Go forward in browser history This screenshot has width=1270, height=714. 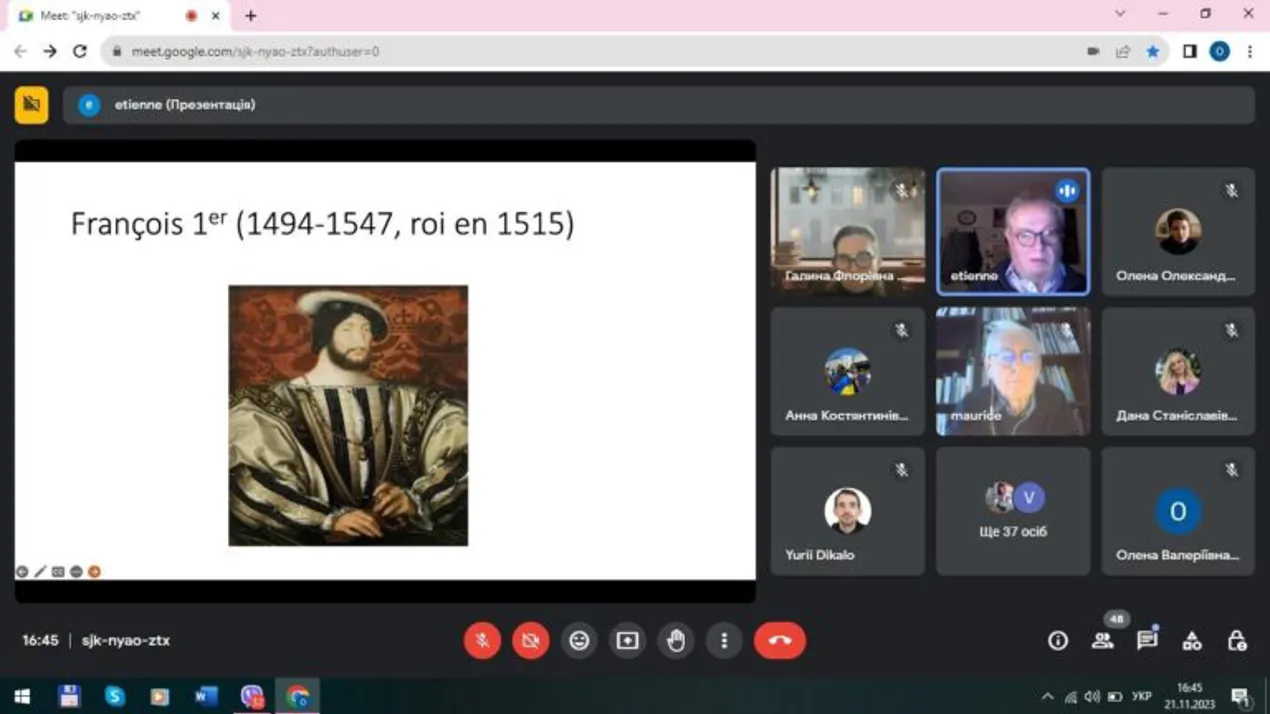pyautogui.click(x=50, y=52)
